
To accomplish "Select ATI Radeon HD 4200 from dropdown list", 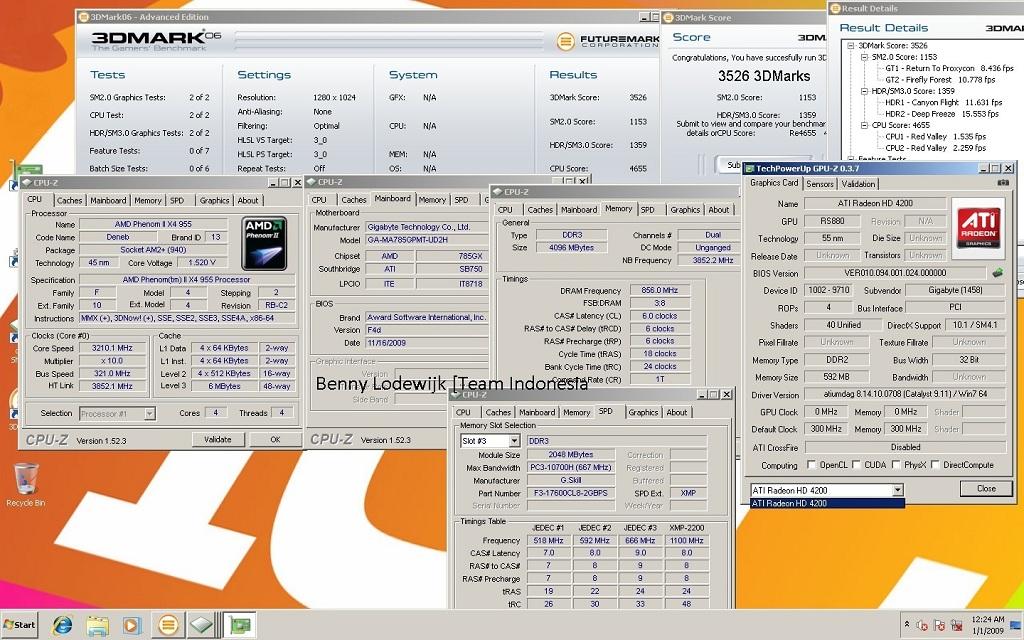I will click(x=827, y=504).
